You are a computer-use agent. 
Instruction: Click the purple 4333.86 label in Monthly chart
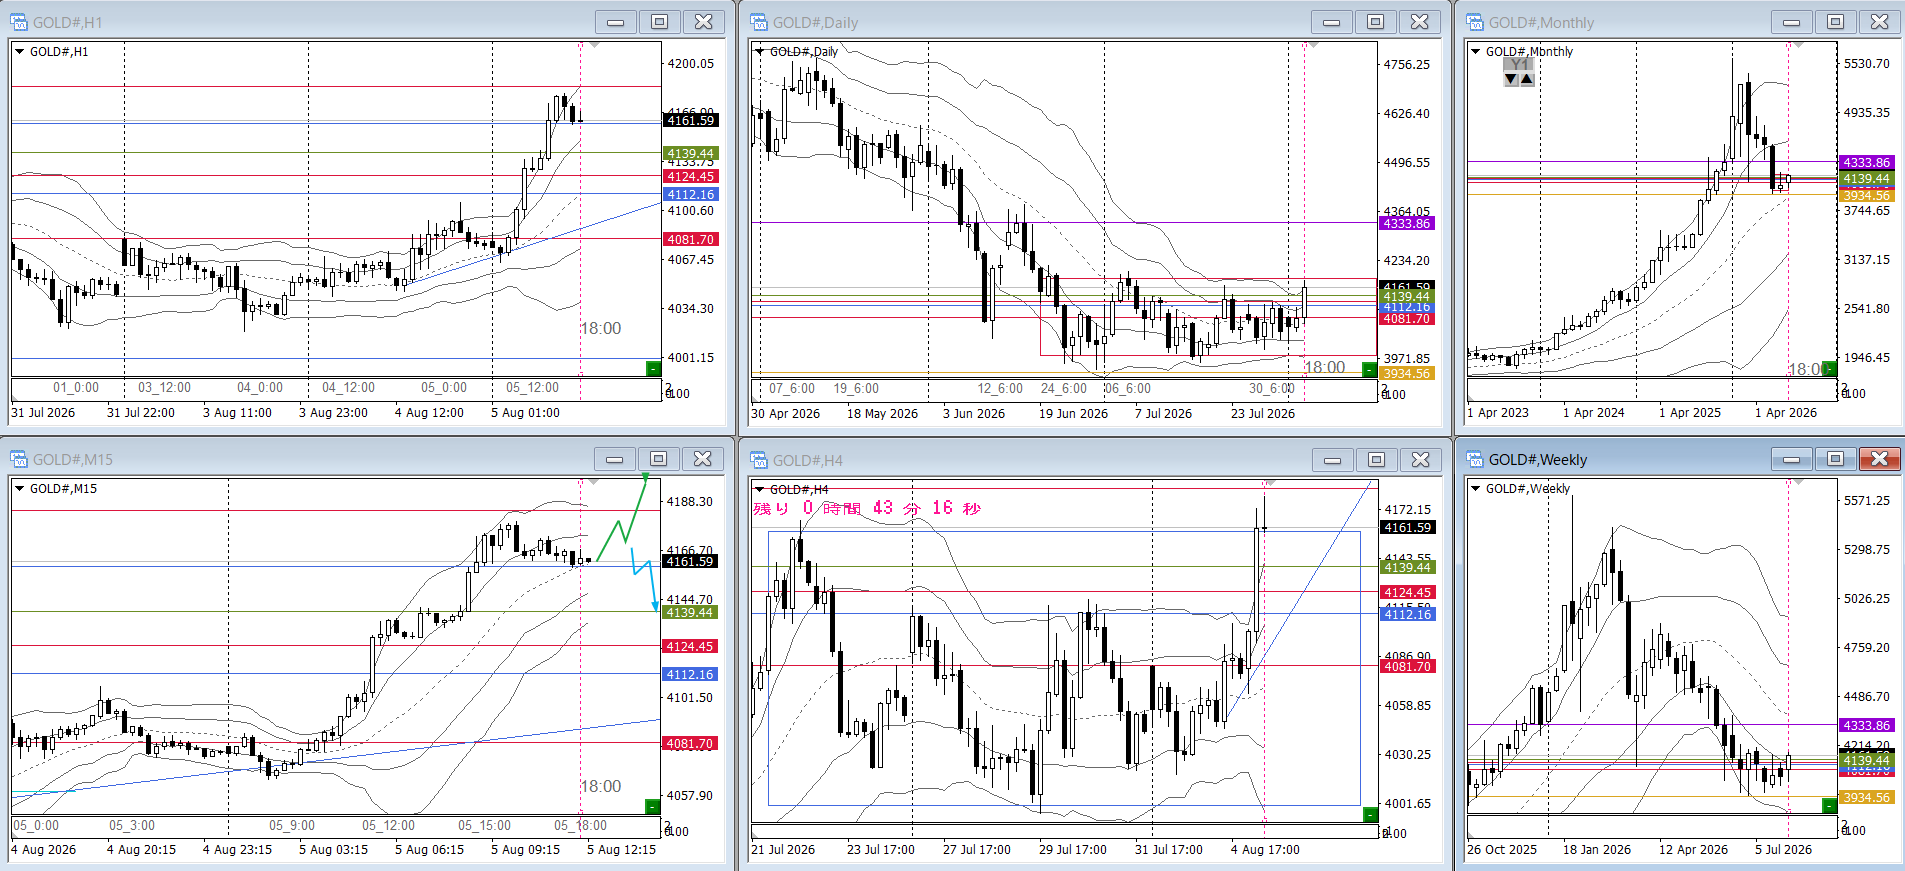tap(1867, 163)
